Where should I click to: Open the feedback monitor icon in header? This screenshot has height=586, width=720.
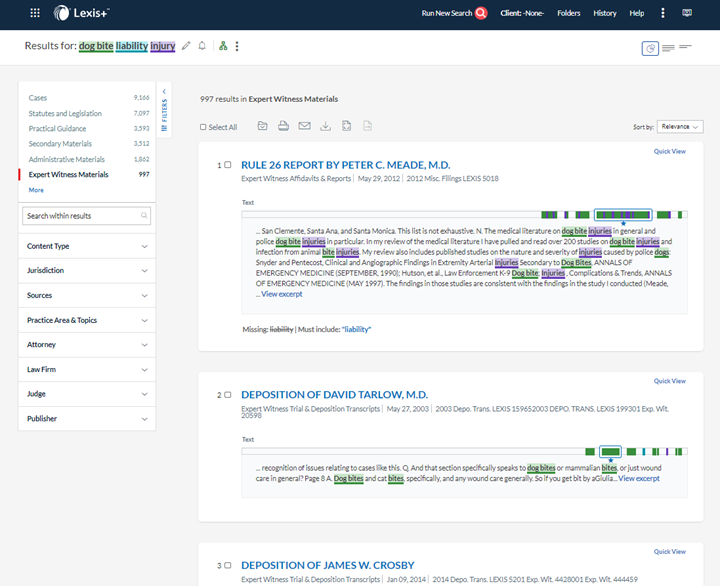click(x=686, y=13)
